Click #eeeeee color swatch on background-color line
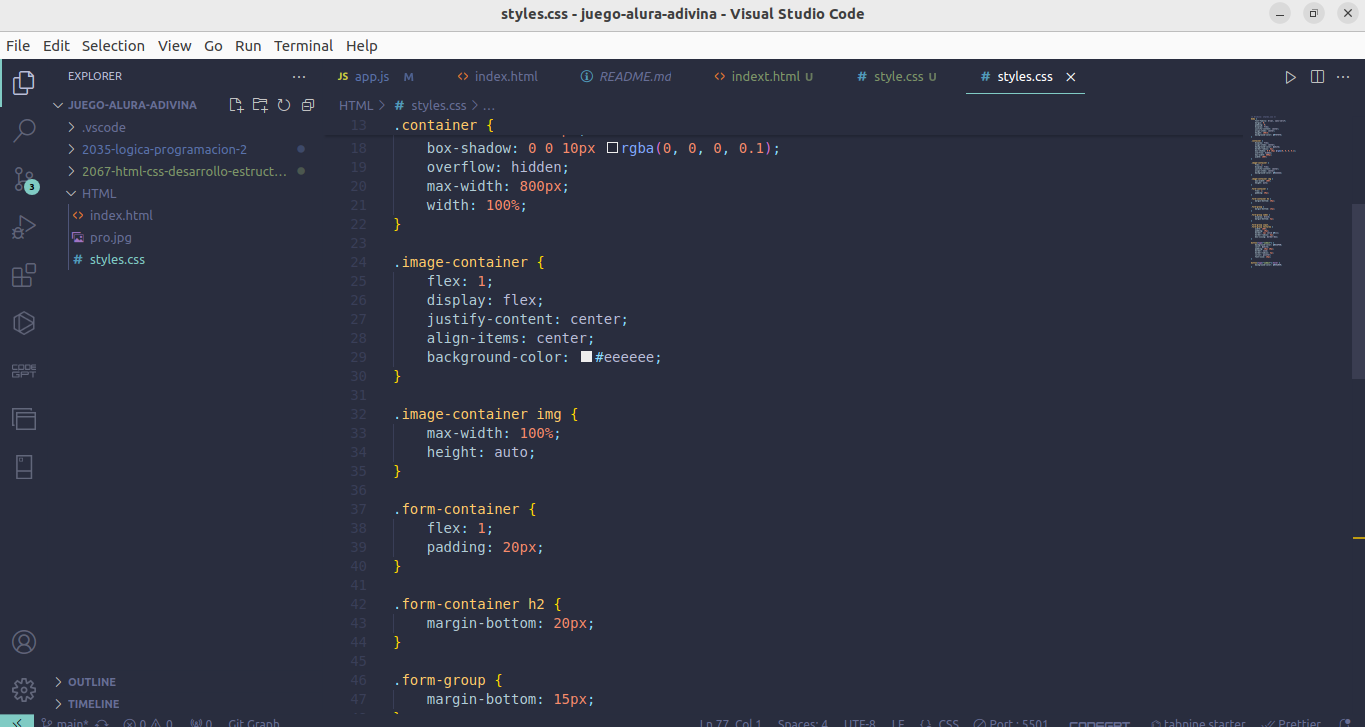 (586, 357)
